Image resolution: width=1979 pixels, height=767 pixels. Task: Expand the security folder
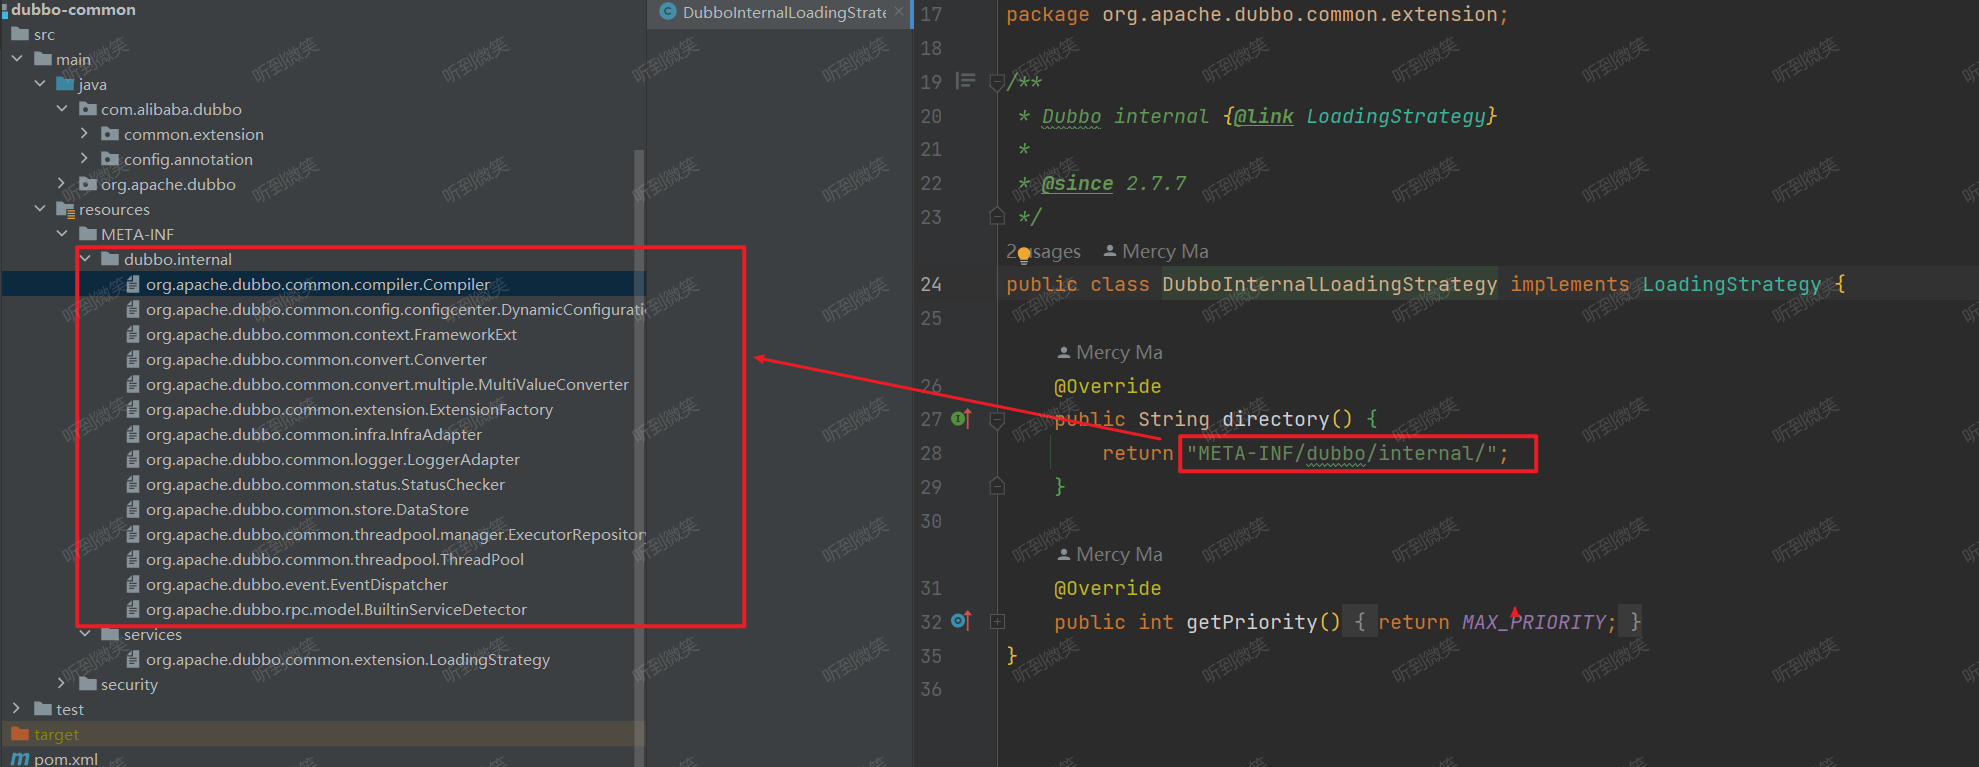pos(62,684)
